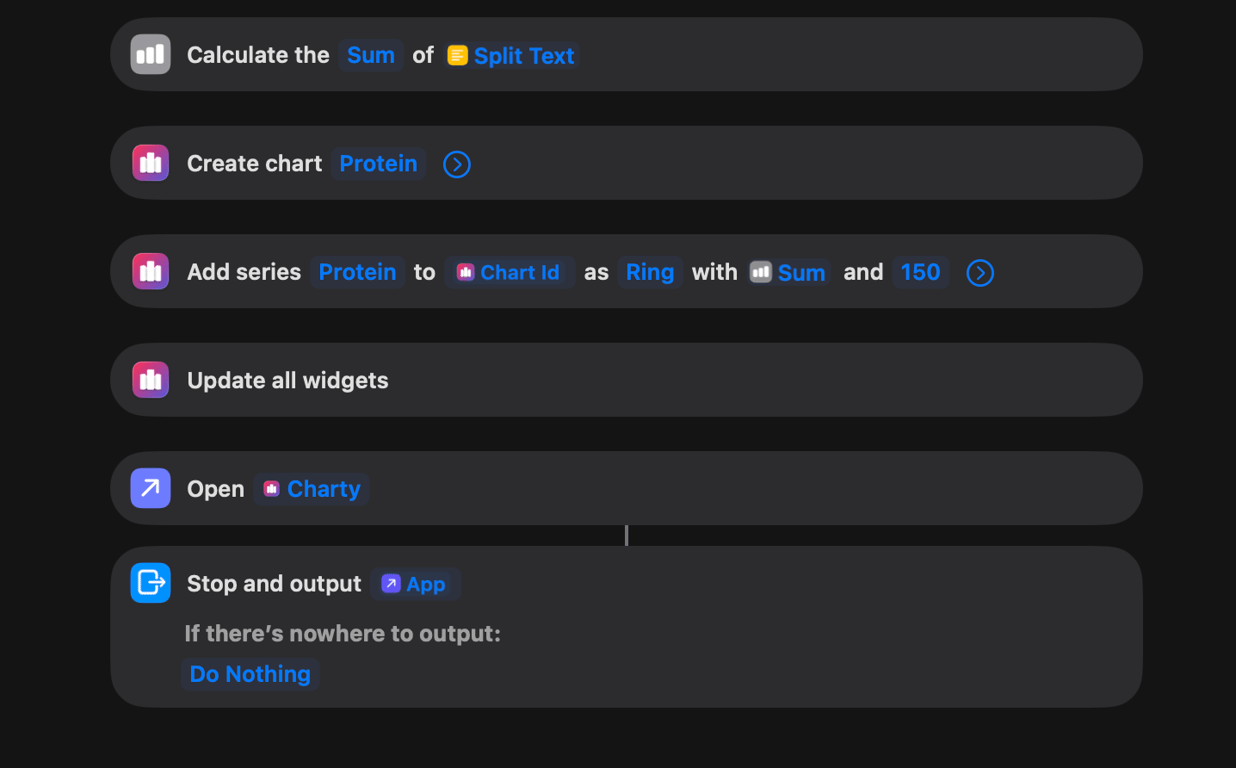
Task: Select the Chart Id variable token
Action: 509,273
